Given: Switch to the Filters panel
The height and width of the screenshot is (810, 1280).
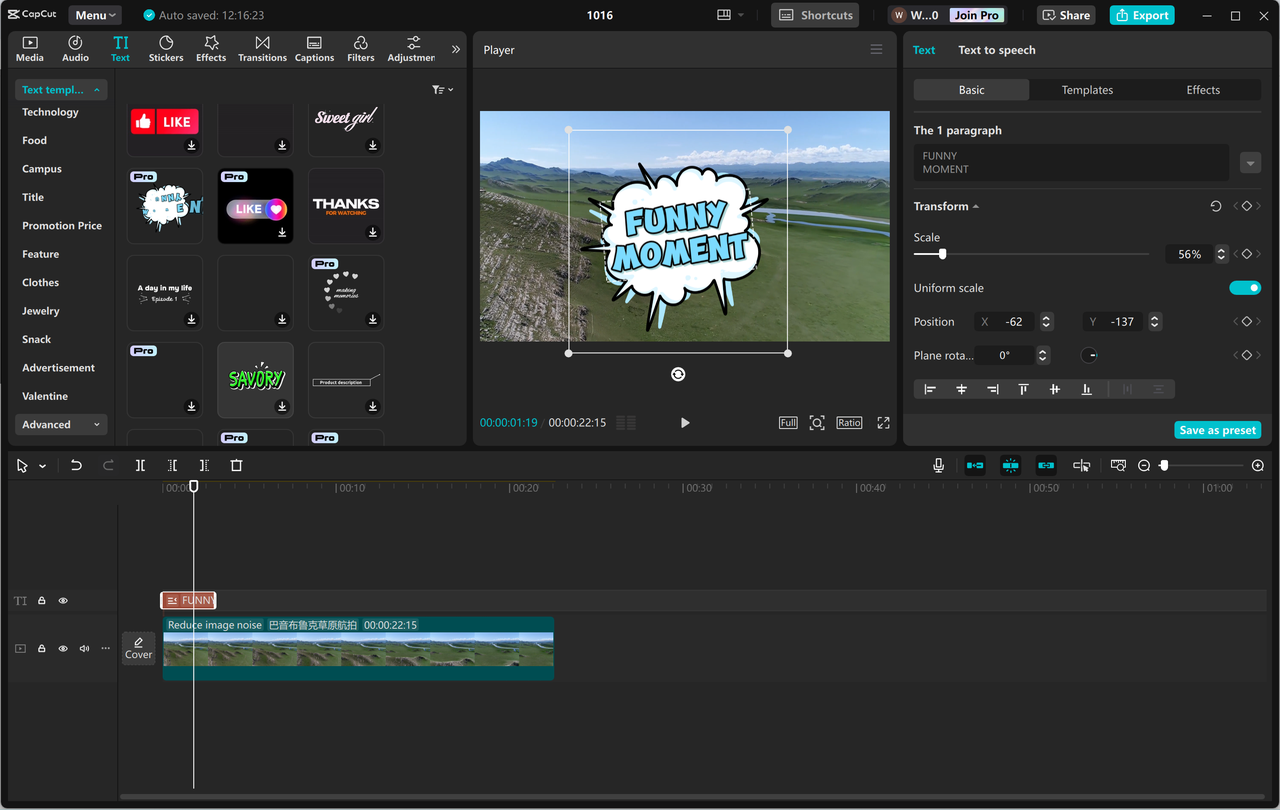Looking at the screenshot, I should click(360, 48).
